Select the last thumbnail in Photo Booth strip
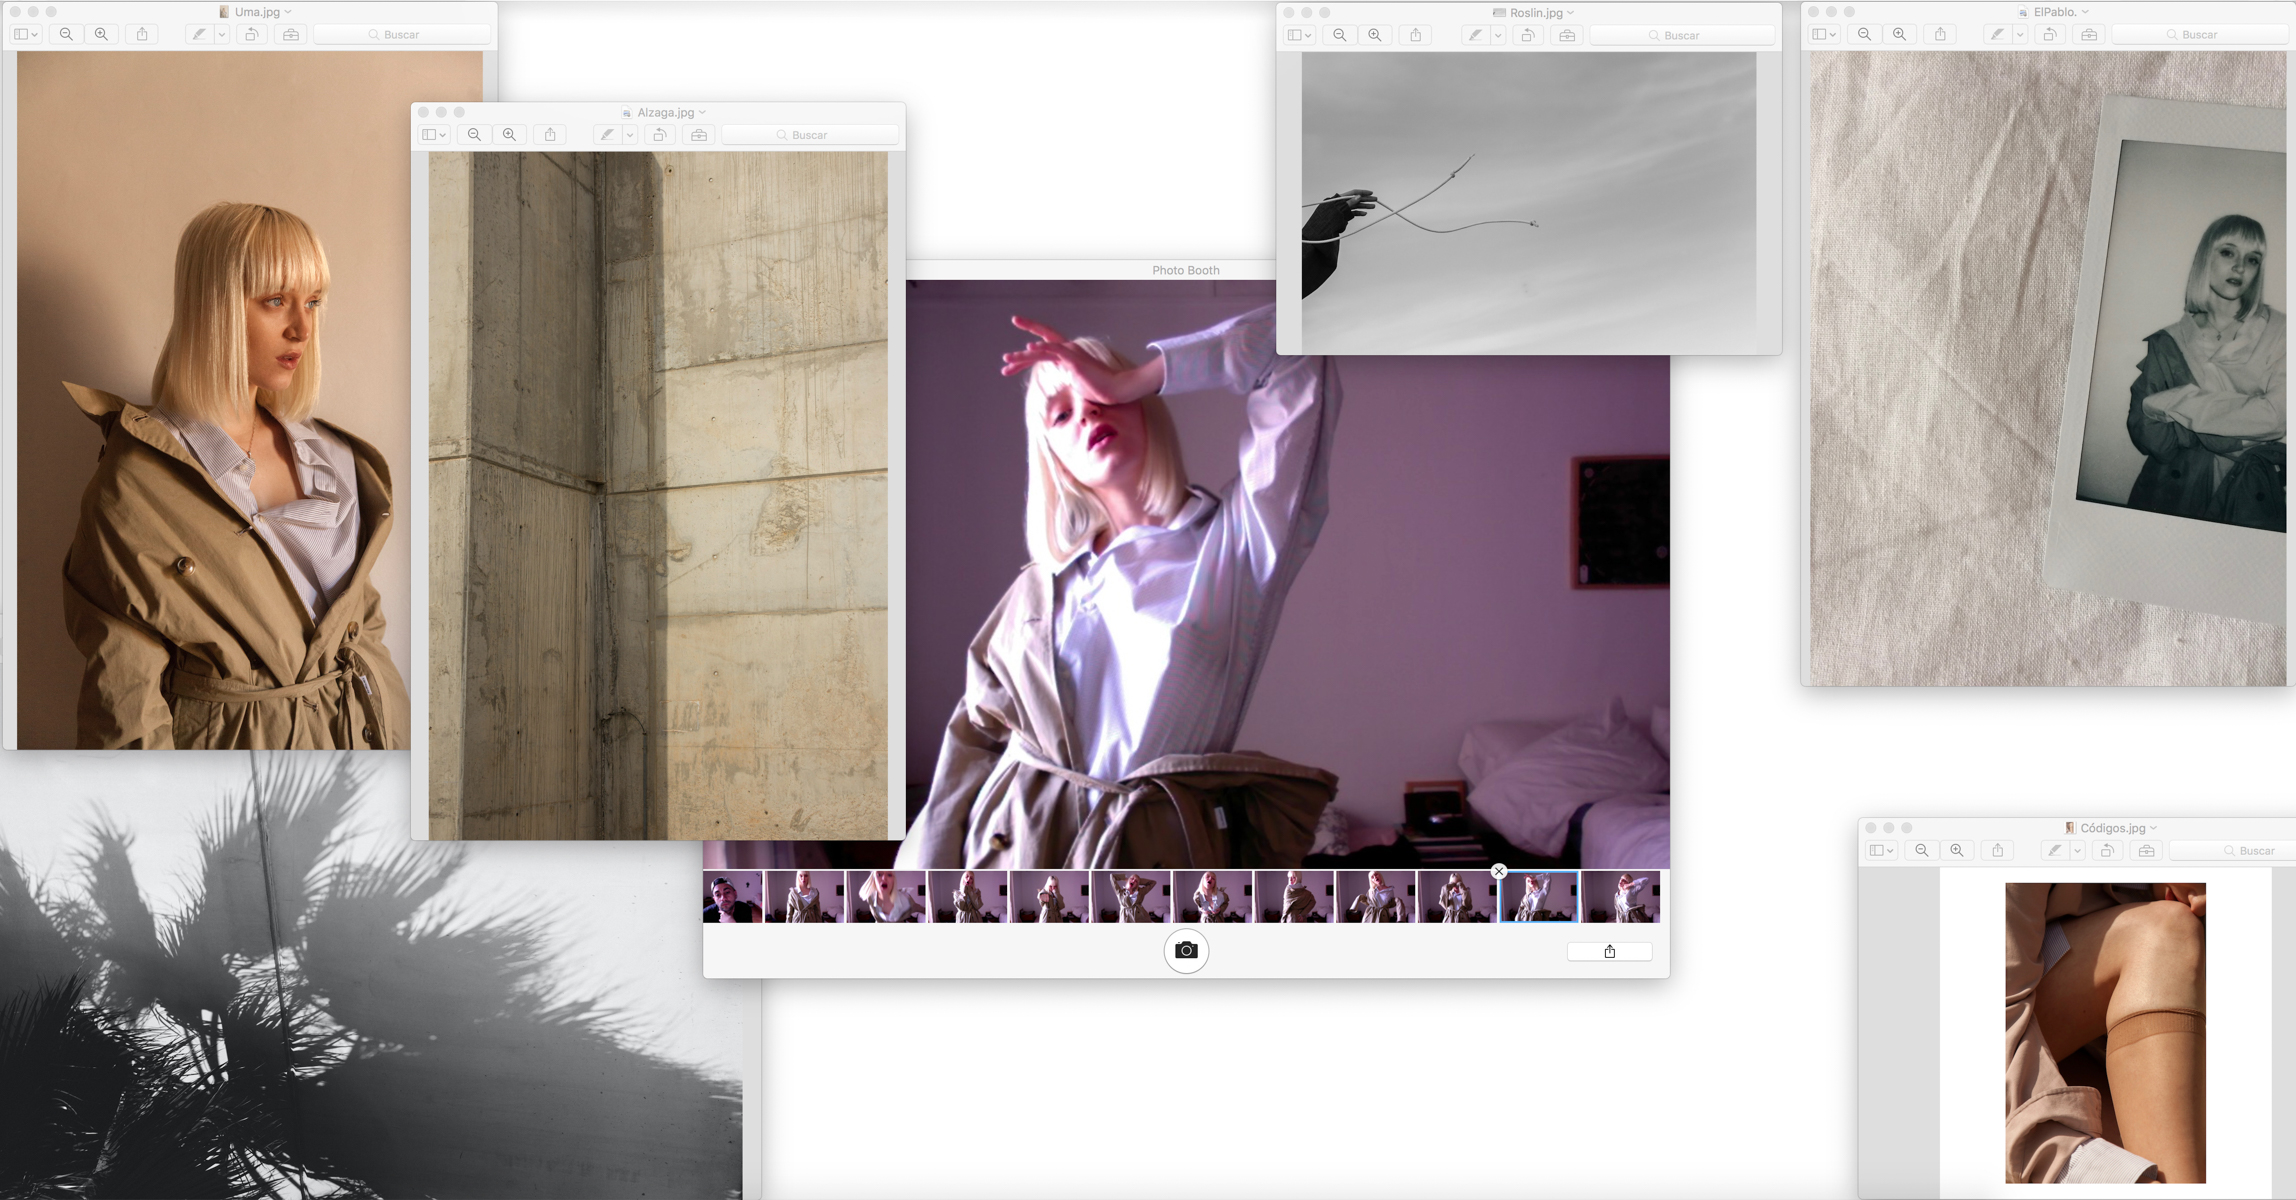 (1620, 897)
